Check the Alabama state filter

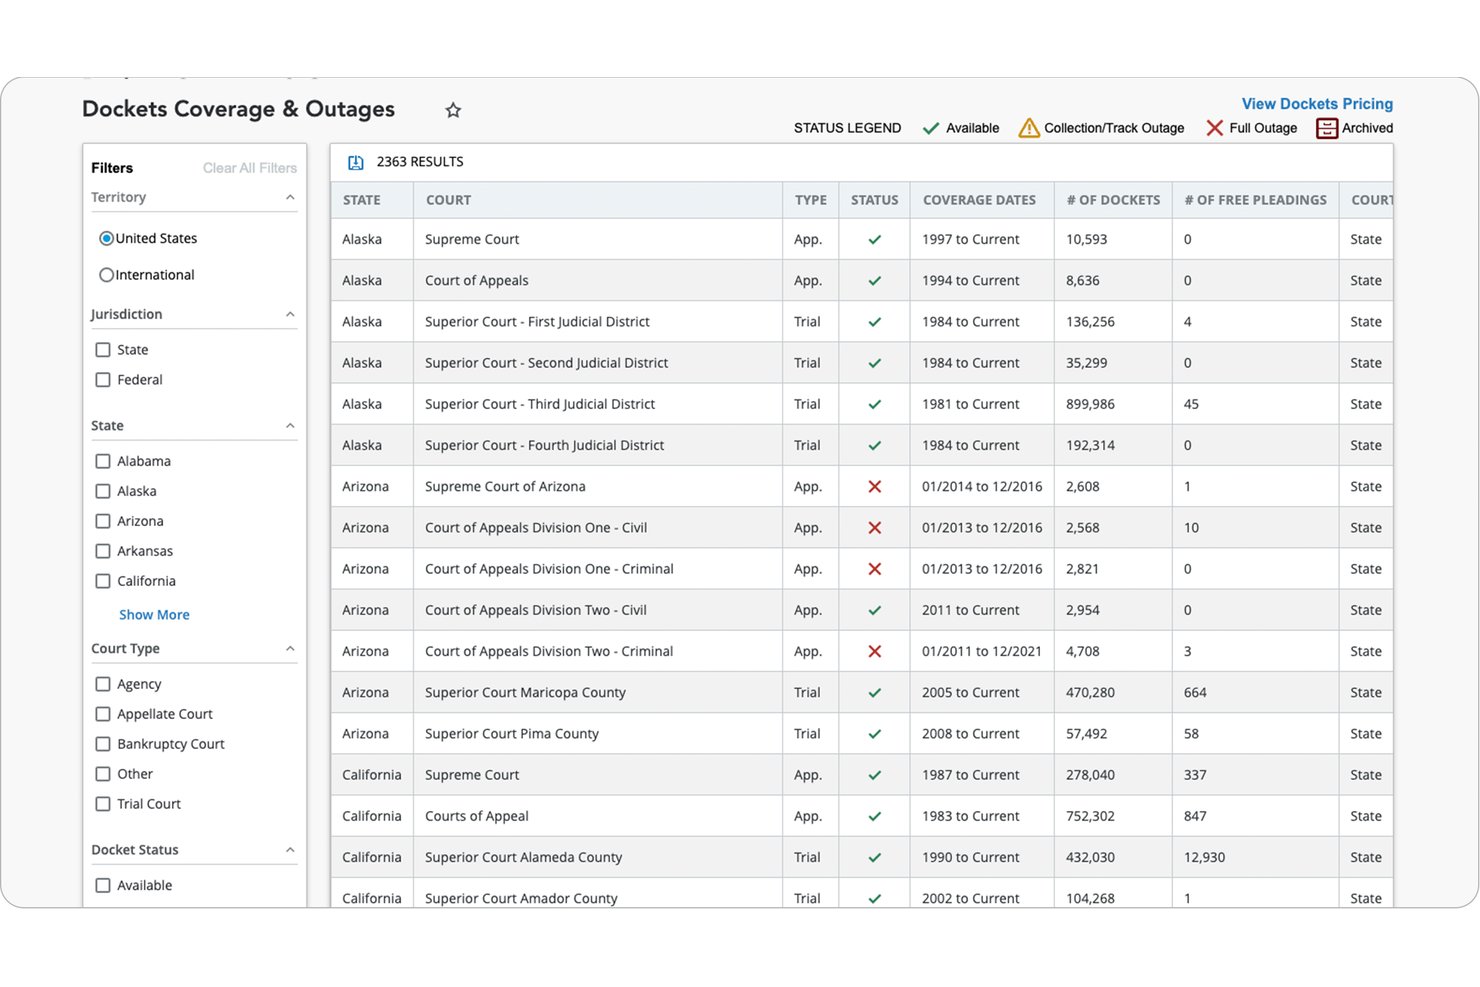point(102,461)
